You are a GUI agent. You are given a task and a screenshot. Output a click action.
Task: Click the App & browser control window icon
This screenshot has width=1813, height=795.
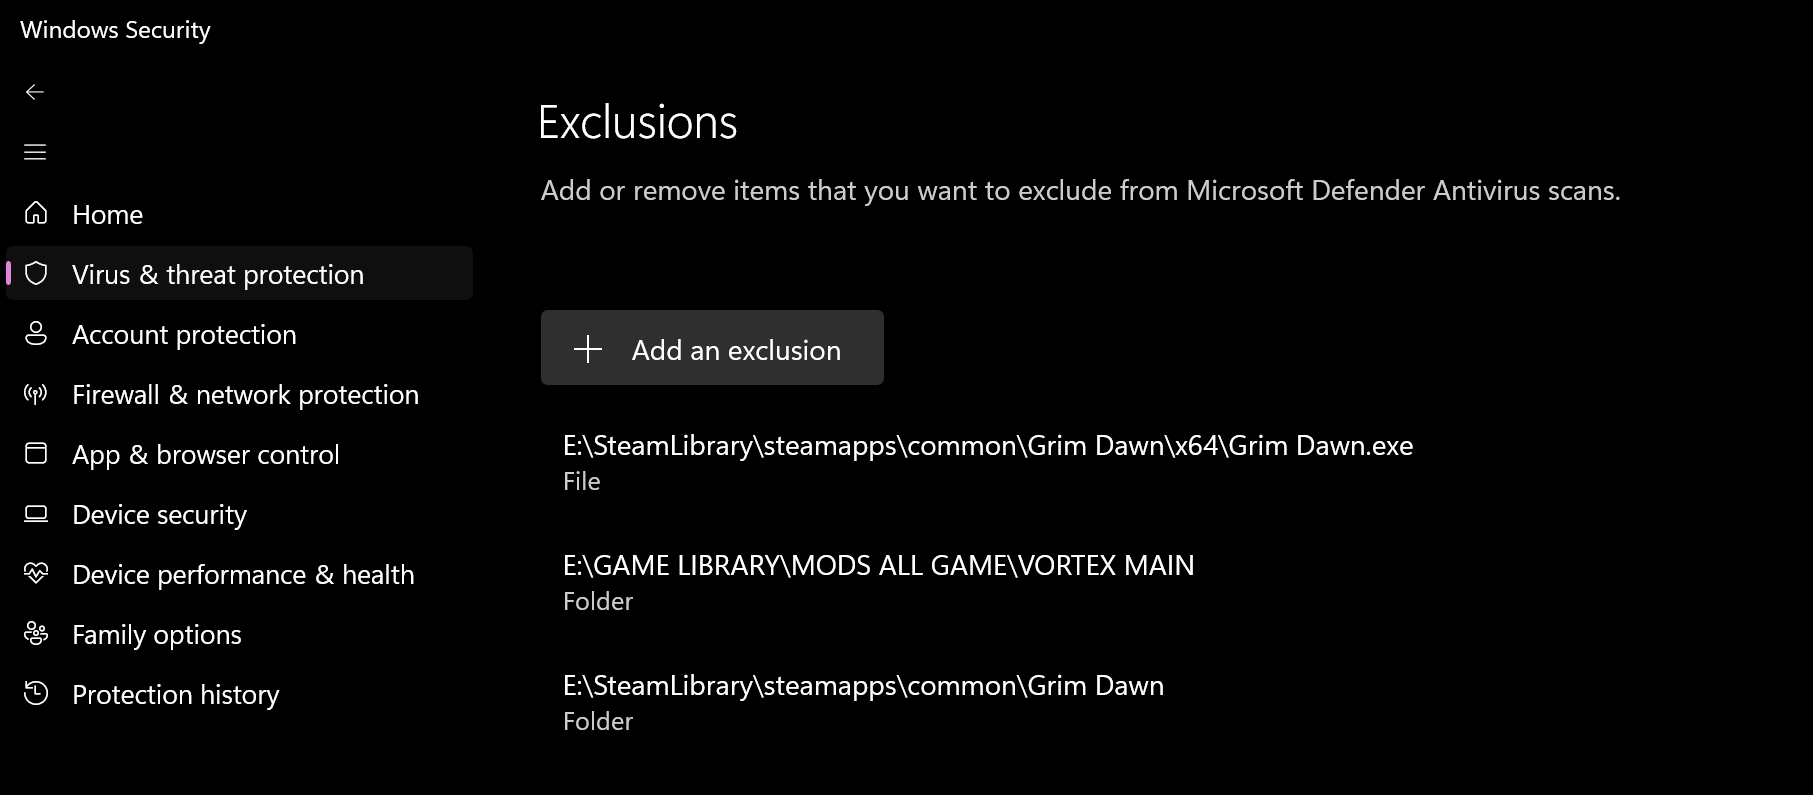36,453
